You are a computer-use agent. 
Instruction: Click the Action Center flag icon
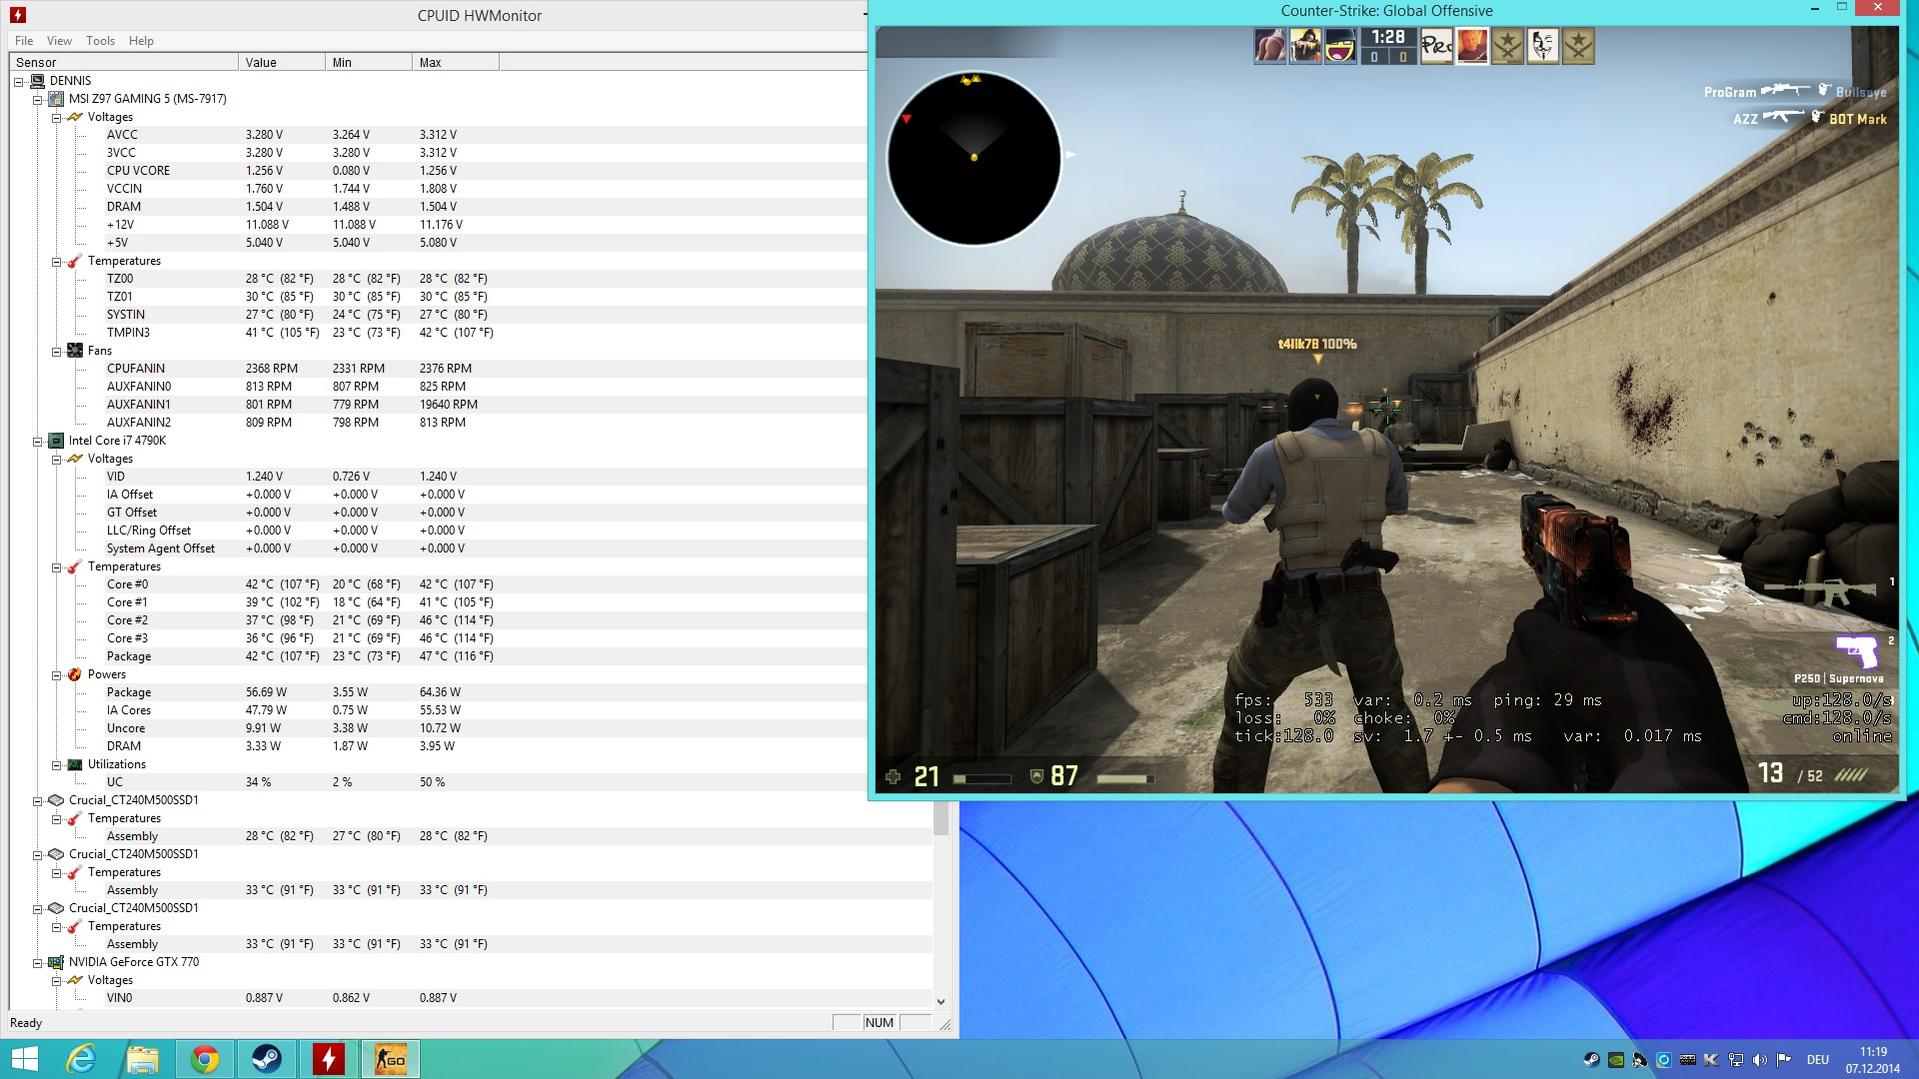pyautogui.click(x=1783, y=1059)
